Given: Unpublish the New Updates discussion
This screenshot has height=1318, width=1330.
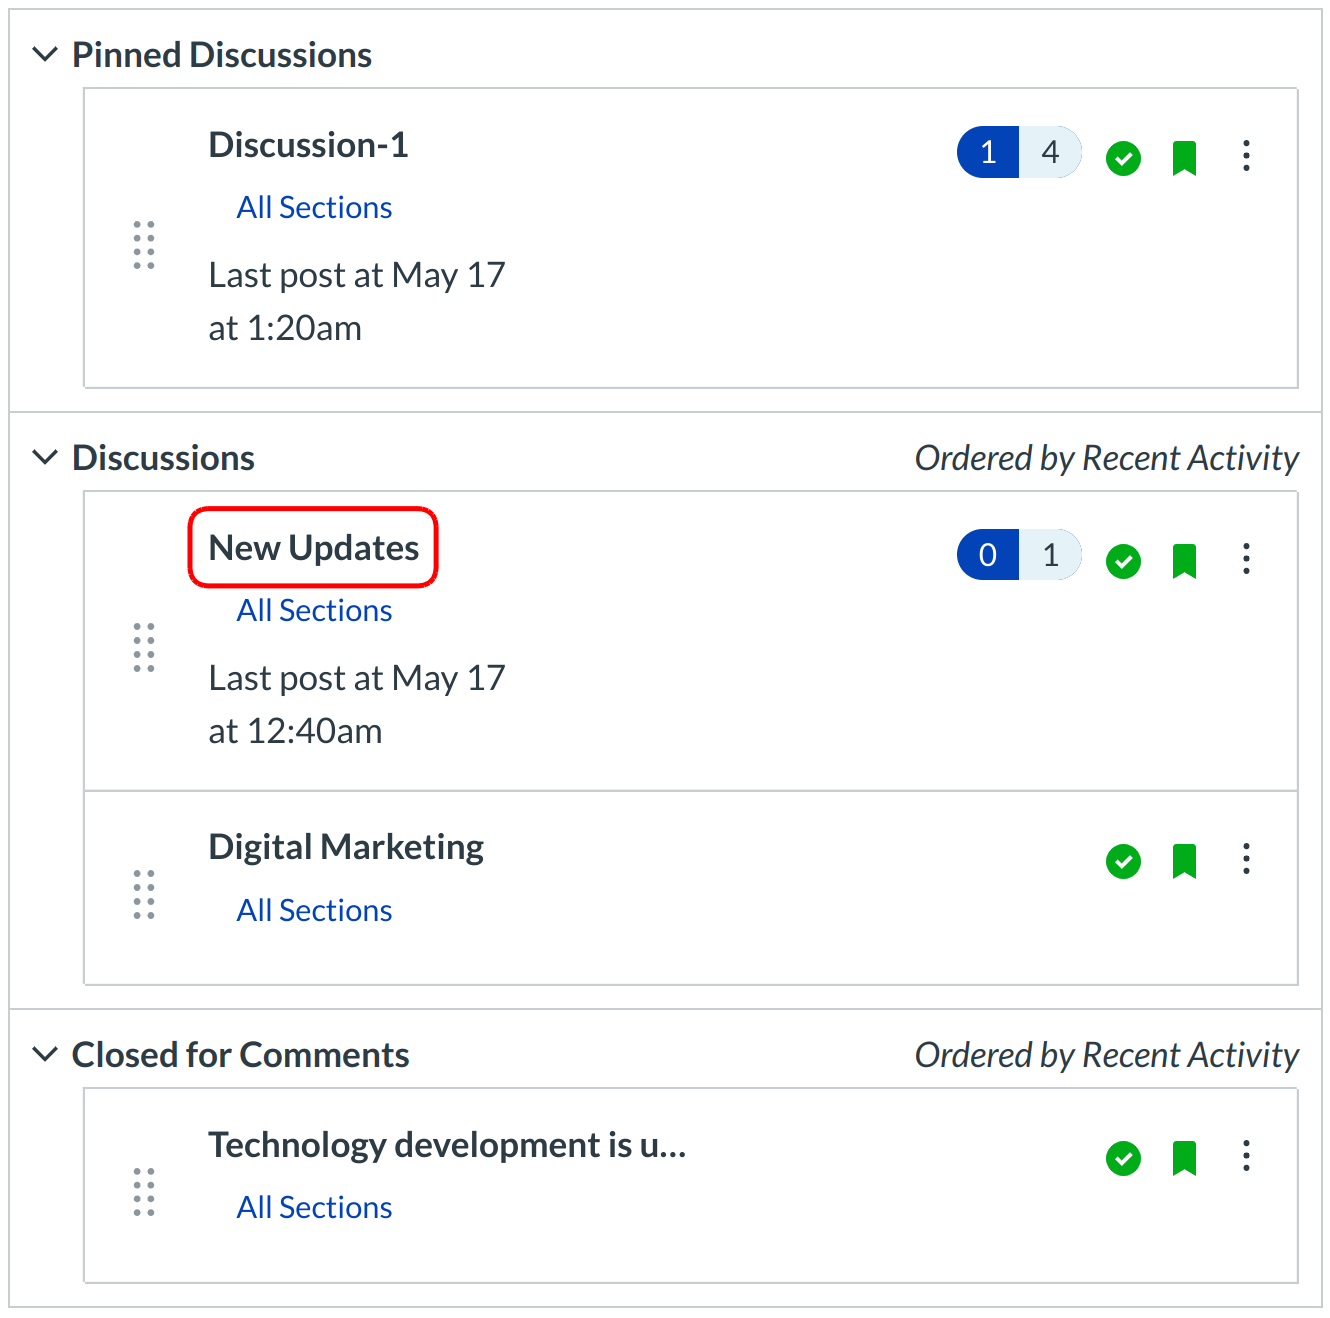Looking at the screenshot, I should pyautogui.click(x=1123, y=561).
